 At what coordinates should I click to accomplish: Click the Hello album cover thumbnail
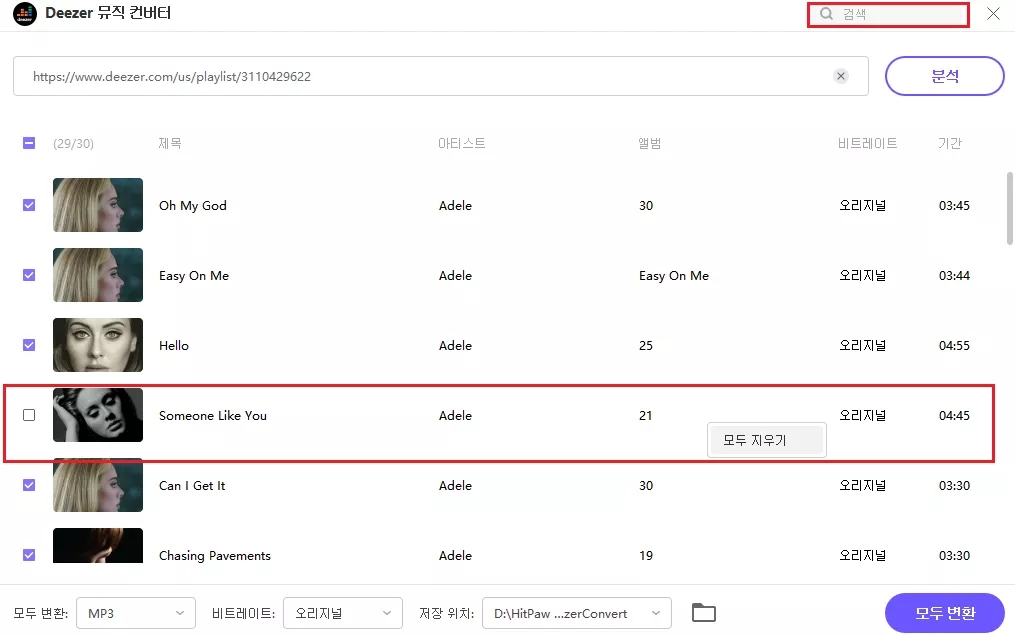coord(98,345)
